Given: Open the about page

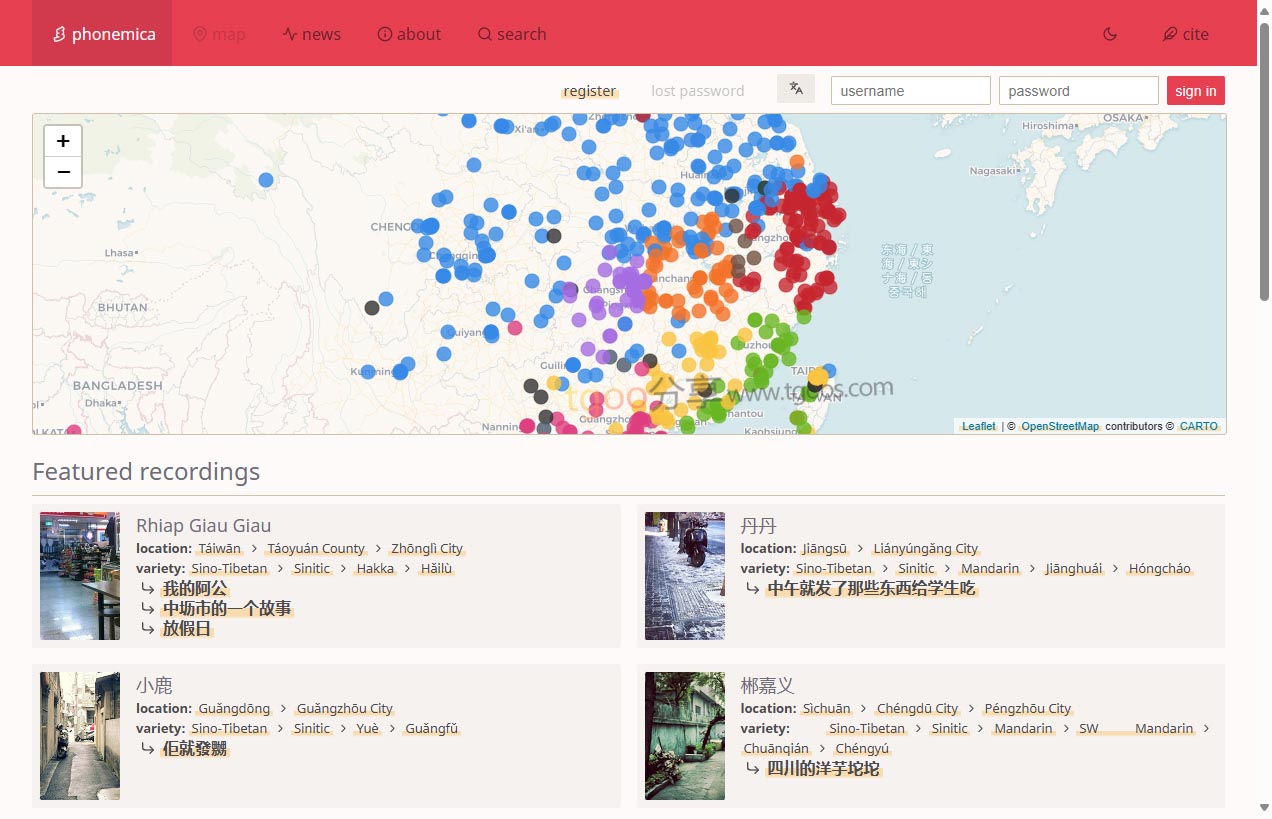Looking at the screenshot, I should point(409,34).
